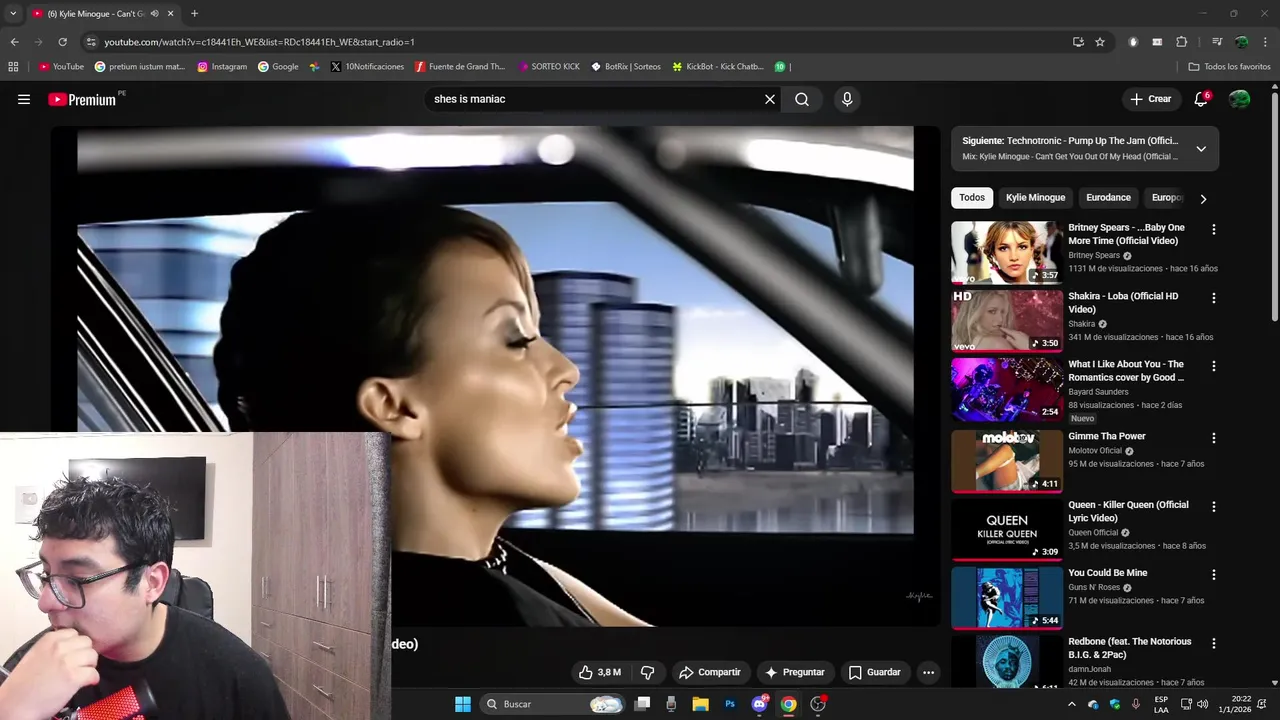Open options for You Could Be Mine
Image resolution: width=1280 pixels, height=720 pixels.
coord(1214,575)
